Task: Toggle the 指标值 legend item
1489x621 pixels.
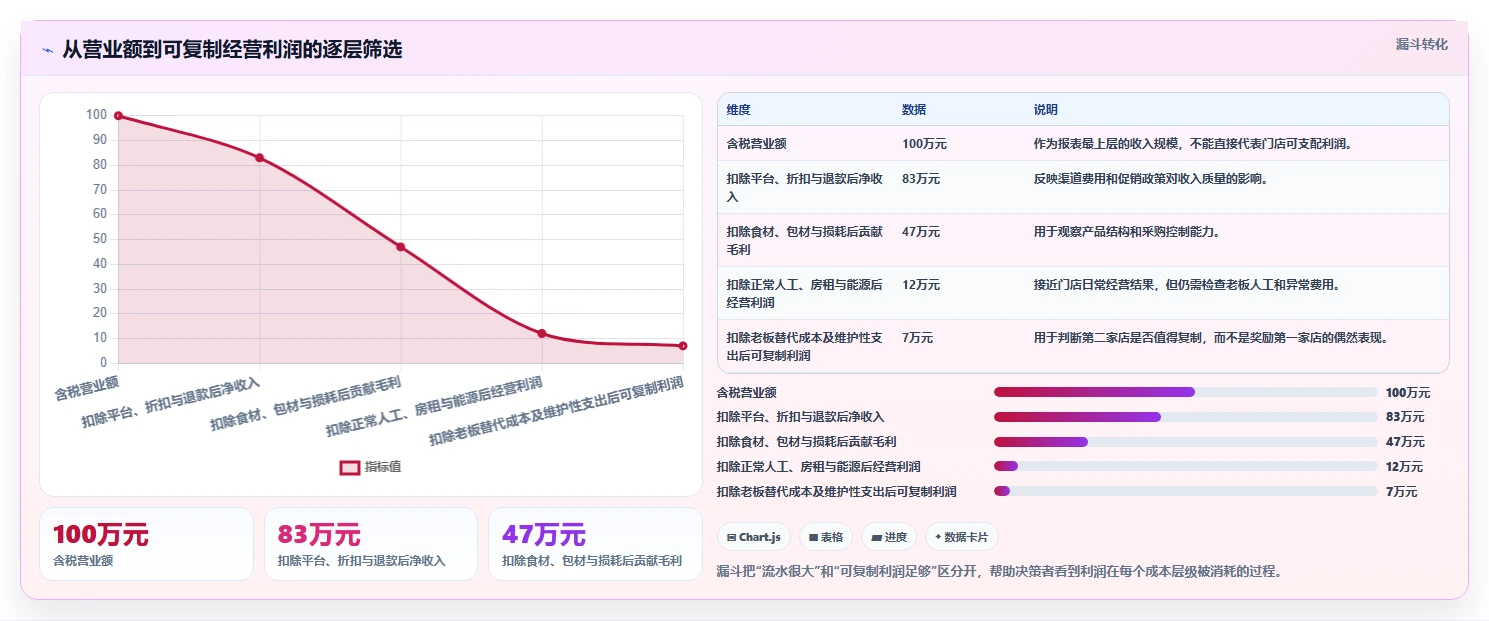Action: tap(371, 467)
